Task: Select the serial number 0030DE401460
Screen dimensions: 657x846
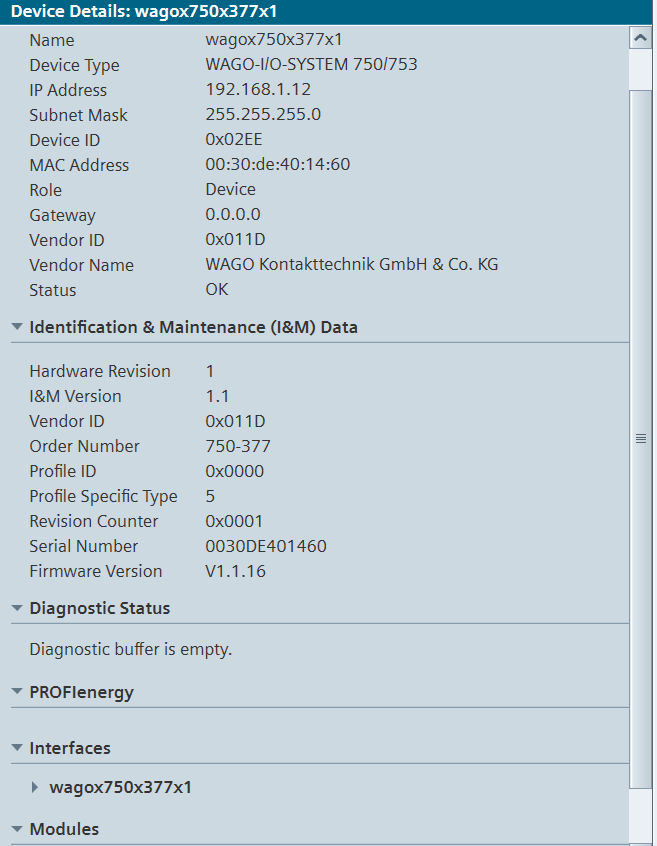Action: click(x=265, y=546)
